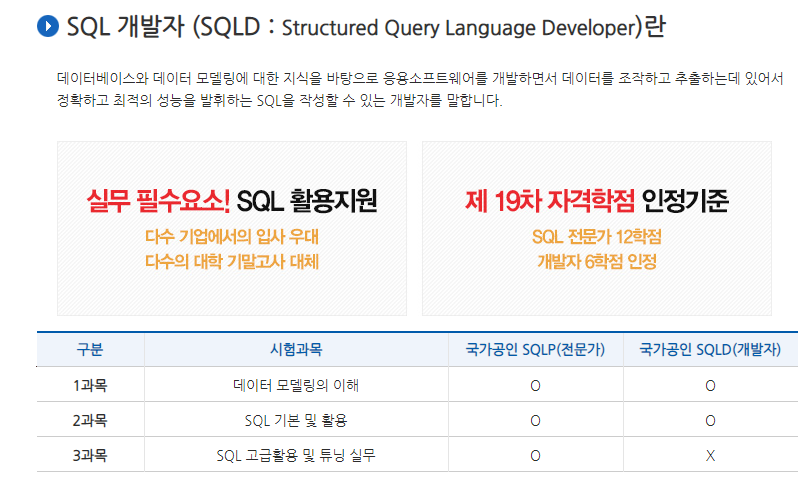812x482 pixels.
Task: Select the '2과목' row label
Action: (x=90, y=420)
